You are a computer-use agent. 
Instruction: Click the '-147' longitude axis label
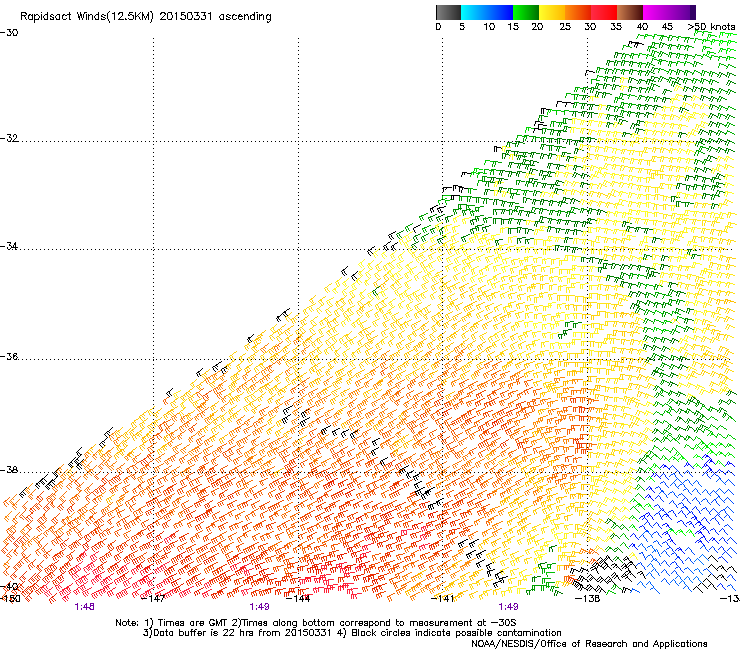[153, 599]
